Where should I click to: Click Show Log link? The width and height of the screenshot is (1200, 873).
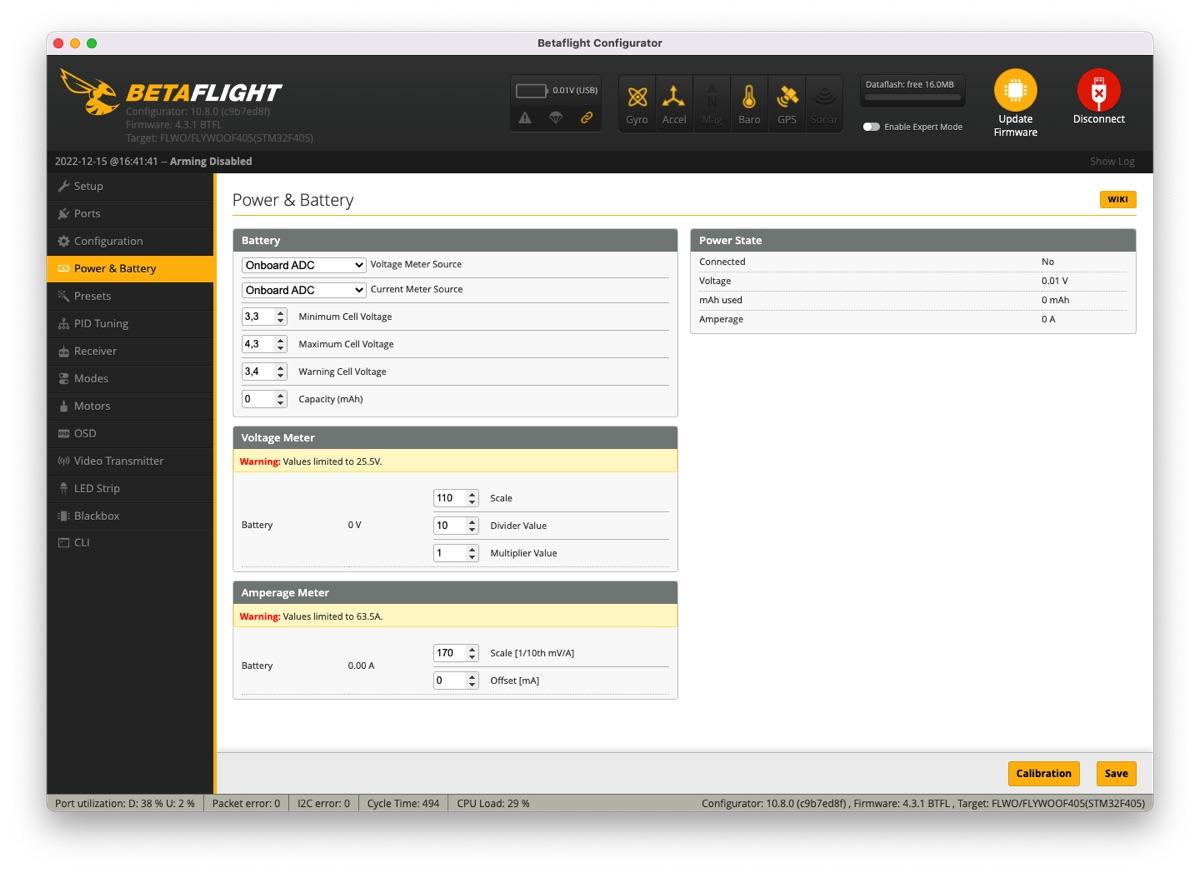coord(1112,162)
